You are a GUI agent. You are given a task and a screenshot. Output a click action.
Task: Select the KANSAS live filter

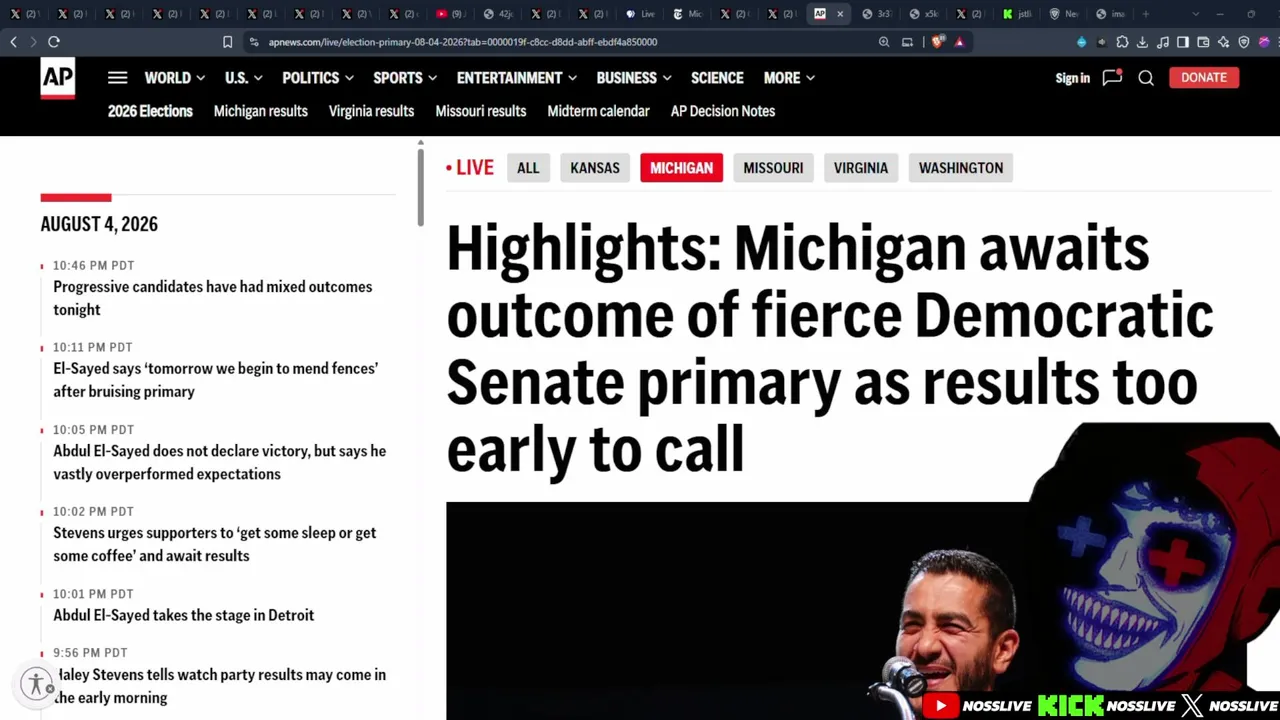tap(595, 168)
